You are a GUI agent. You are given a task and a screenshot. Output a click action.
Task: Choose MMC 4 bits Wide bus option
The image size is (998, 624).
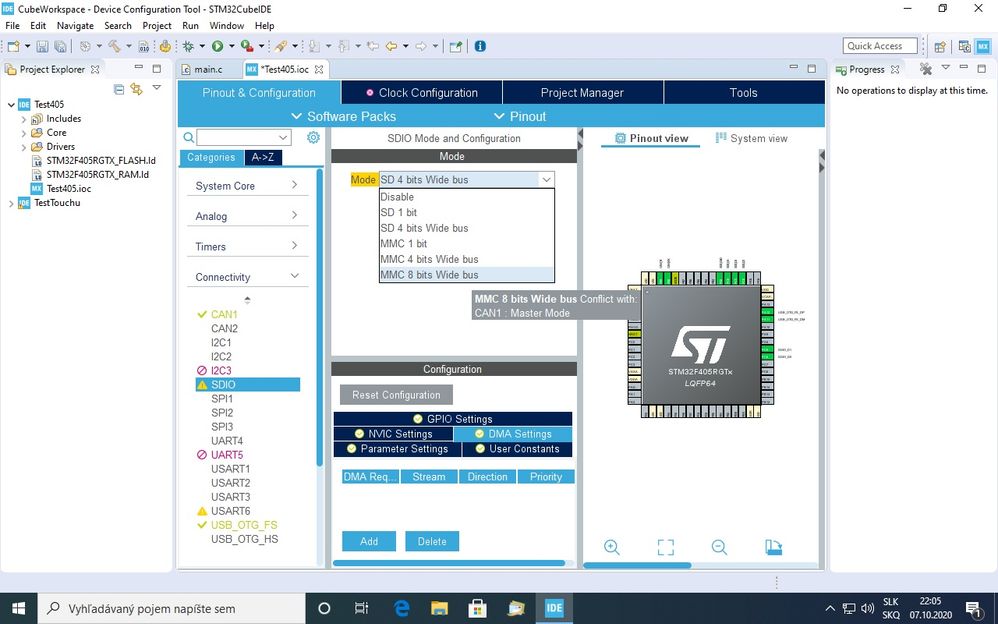point(467,259)
